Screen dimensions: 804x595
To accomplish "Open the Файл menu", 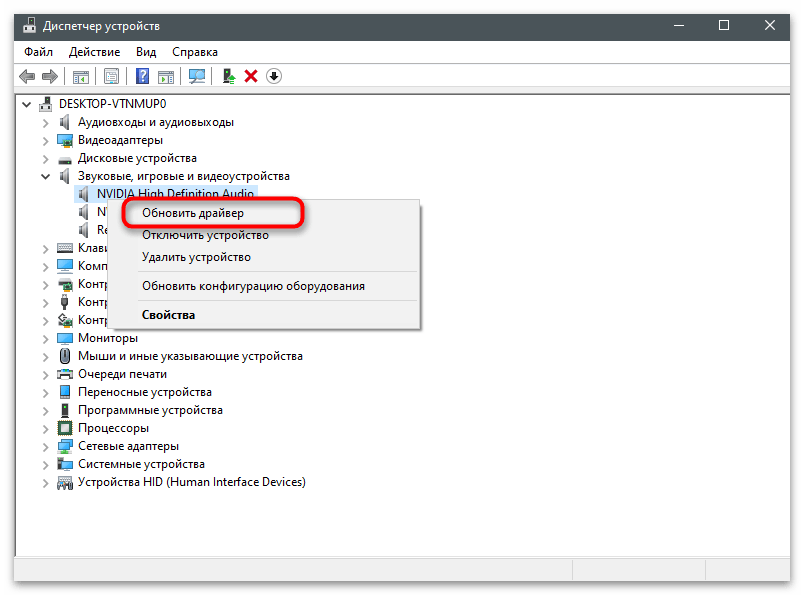I will 38,52.
